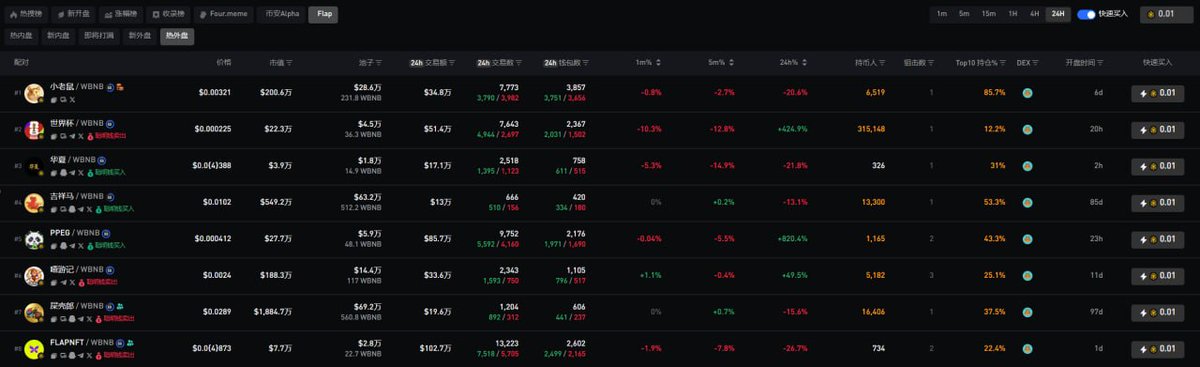This screenshot has width=1200, height=367.
Task: Choose the 1m time range
Action: tap(941, 14)
